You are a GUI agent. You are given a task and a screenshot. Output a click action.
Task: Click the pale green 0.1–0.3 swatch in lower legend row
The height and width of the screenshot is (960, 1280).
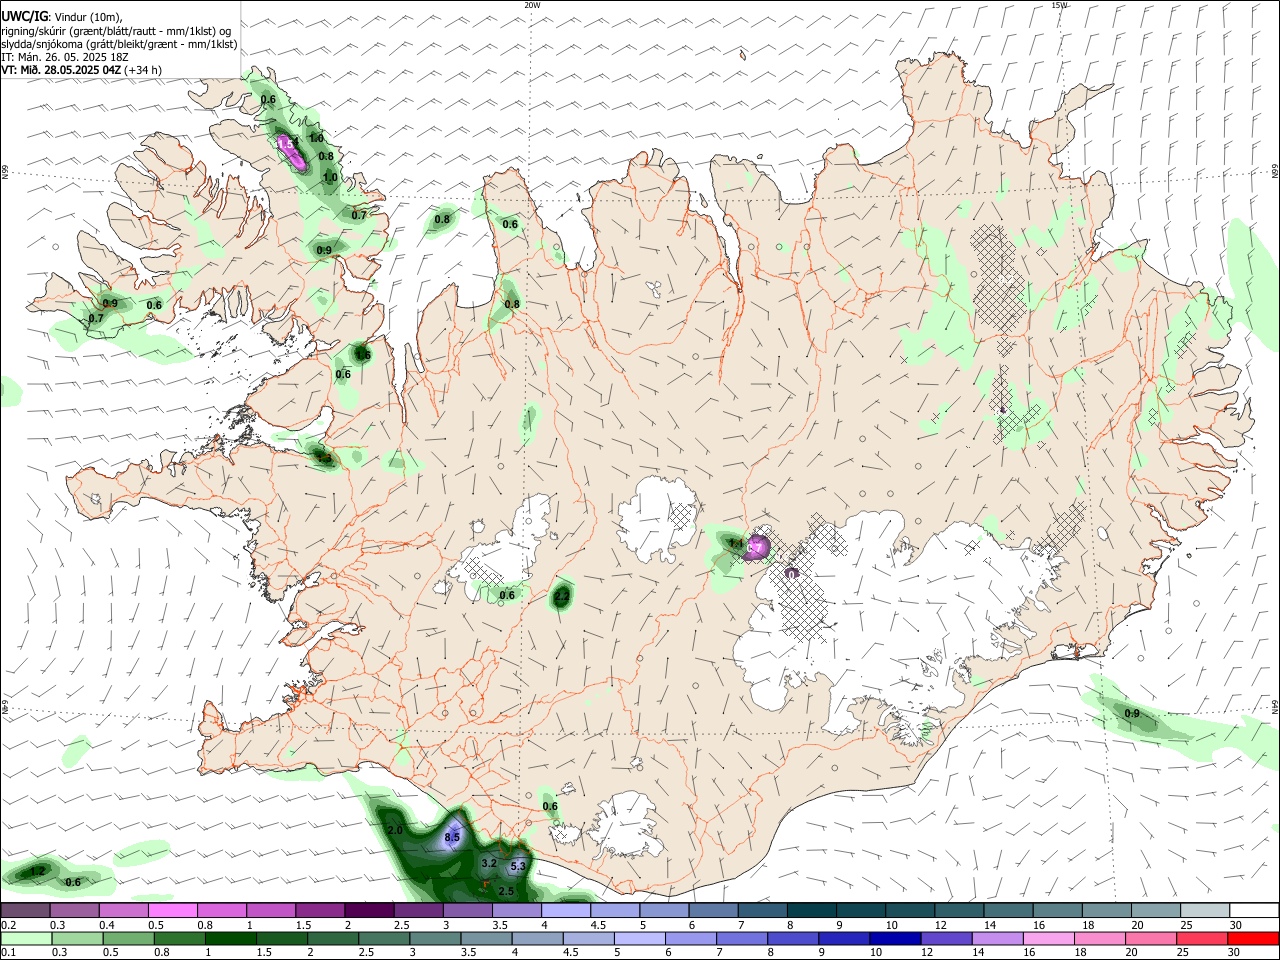(26, 939)
